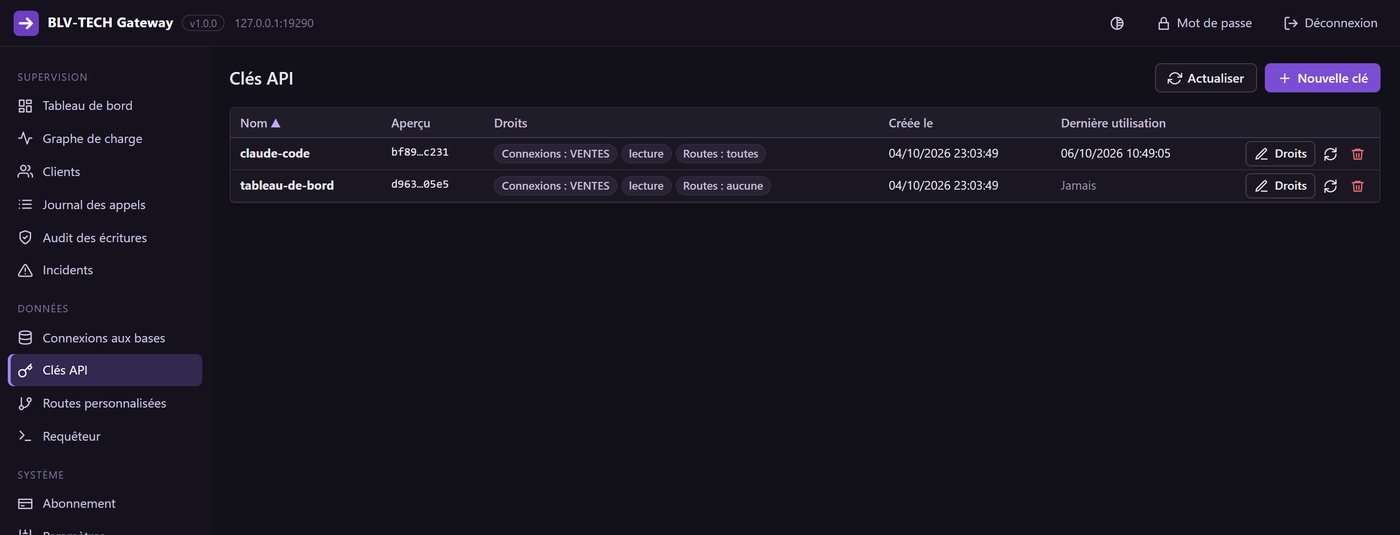Click the Créée le column header

coord(910,123)
